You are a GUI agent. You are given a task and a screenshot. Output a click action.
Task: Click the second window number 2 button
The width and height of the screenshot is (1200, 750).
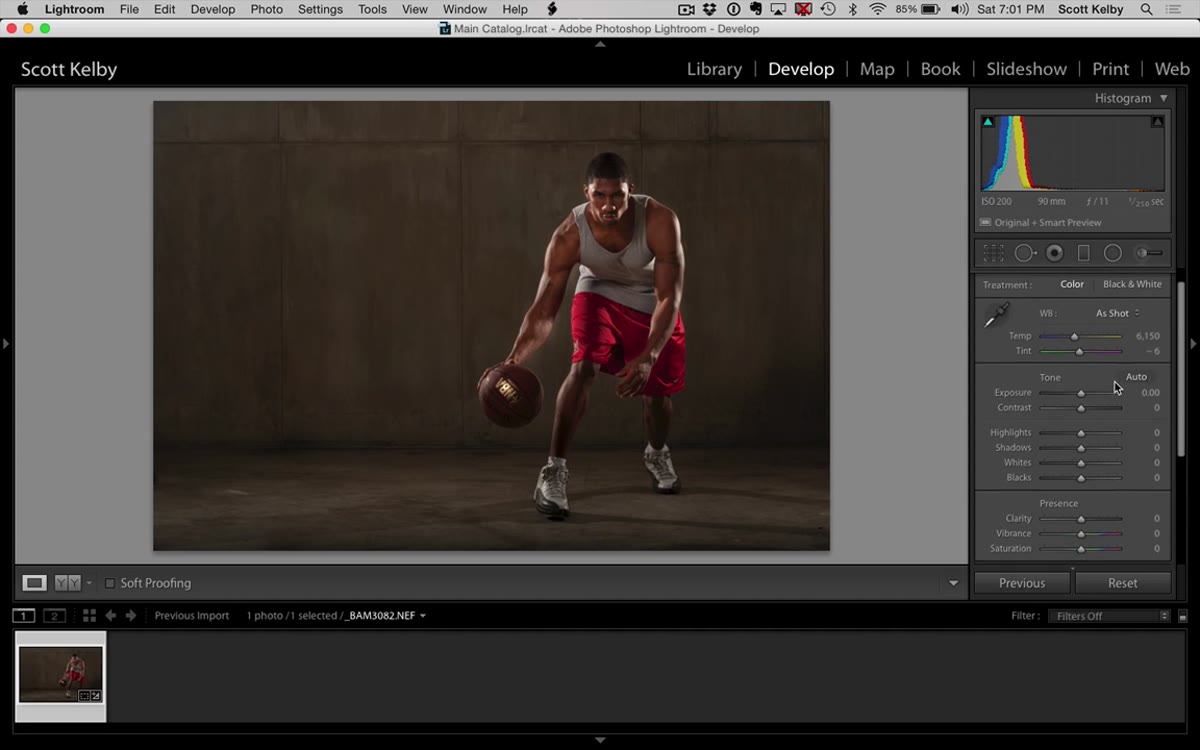(x=54, y=616)
